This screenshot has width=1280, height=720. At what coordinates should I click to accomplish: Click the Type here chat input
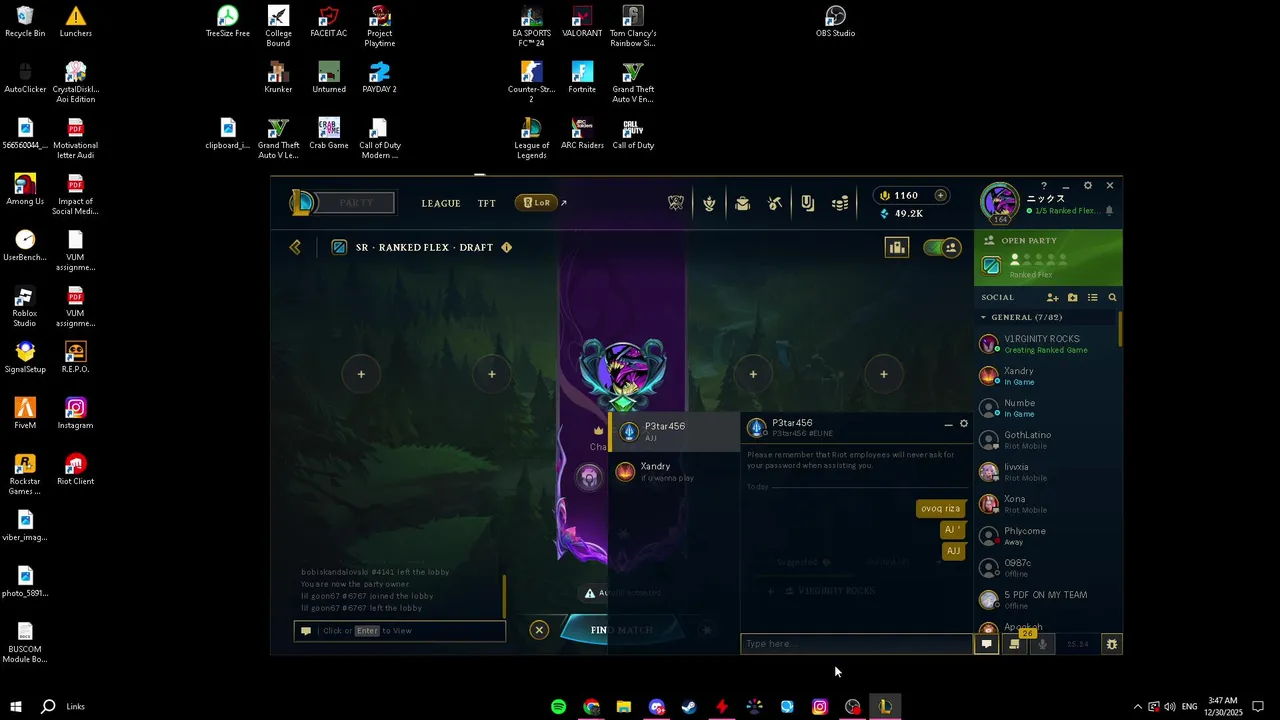coord(856,644)
